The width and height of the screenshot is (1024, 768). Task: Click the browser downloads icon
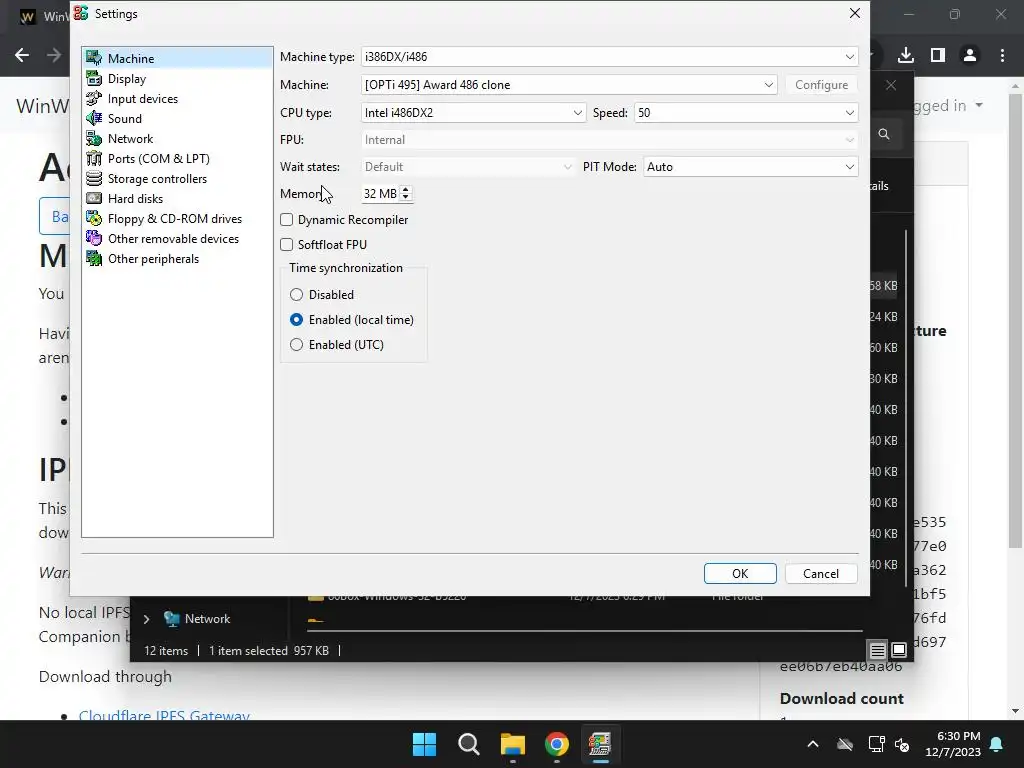click(x=906, y=55)
